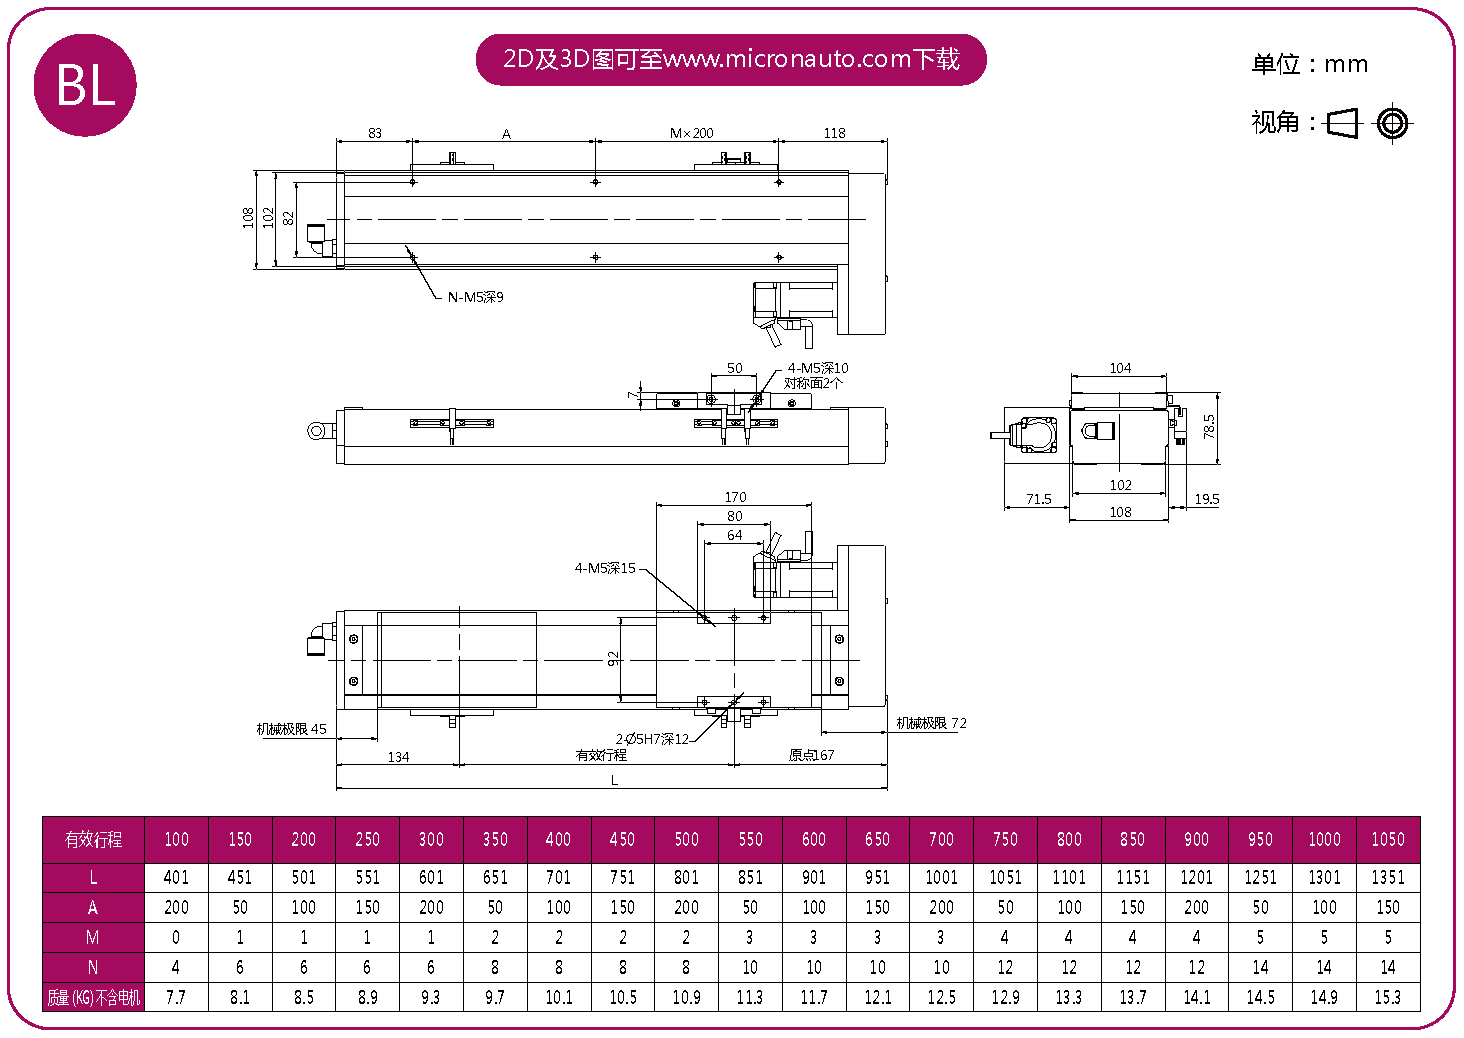Select the 有效行程 table header cell

(x=94, y=839)
